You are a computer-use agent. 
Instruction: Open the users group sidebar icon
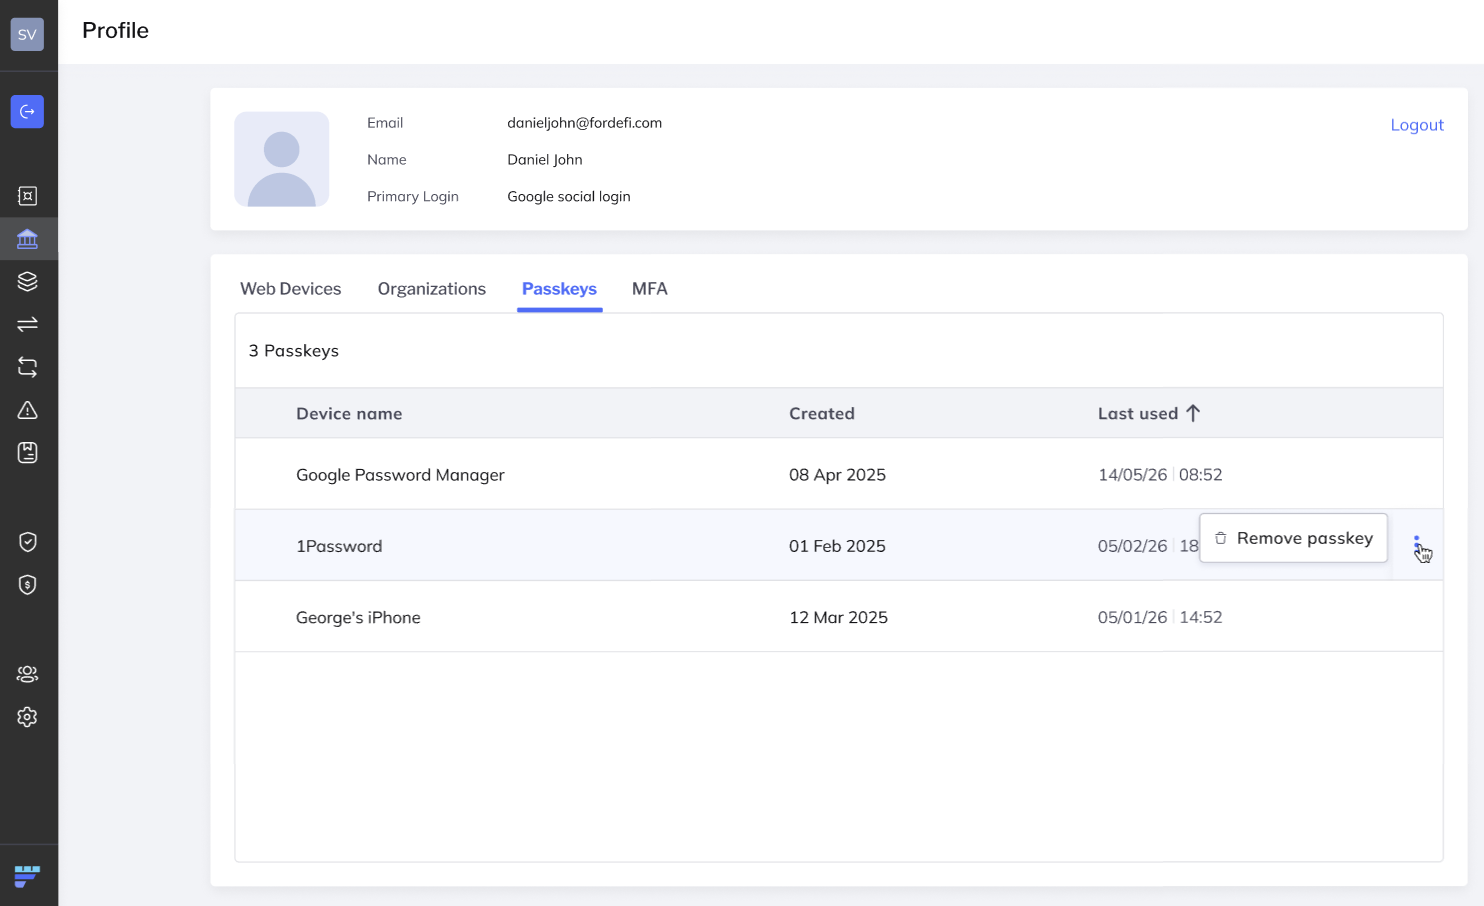click(x=27, y=674)
